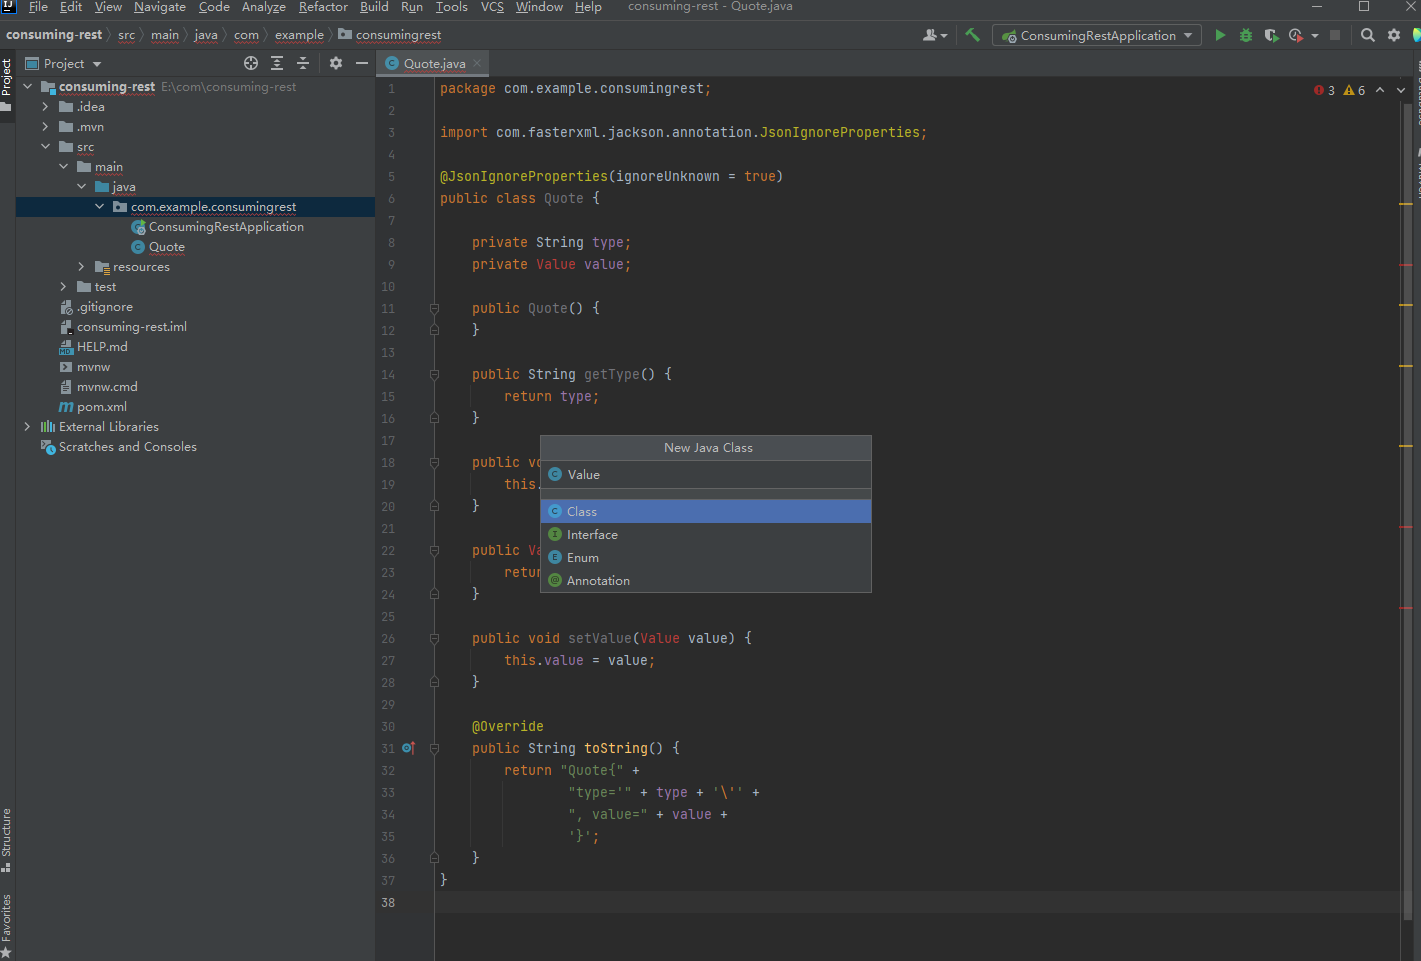The width and height of the screenshot is (1421, 961).
Task: Click the green Run application button
Action: coord(1220,35)
